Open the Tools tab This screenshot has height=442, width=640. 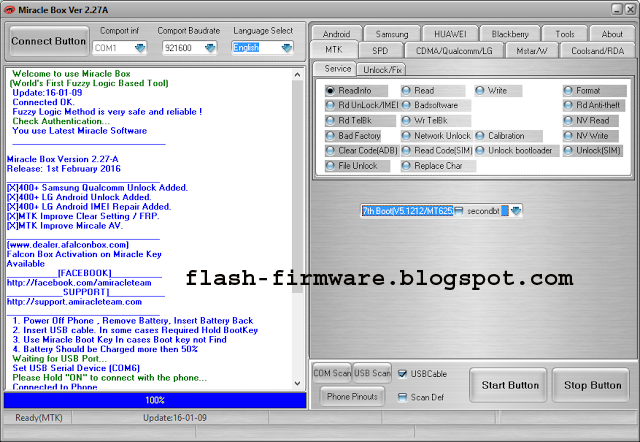pyautogui.click(x=565, y=34)
